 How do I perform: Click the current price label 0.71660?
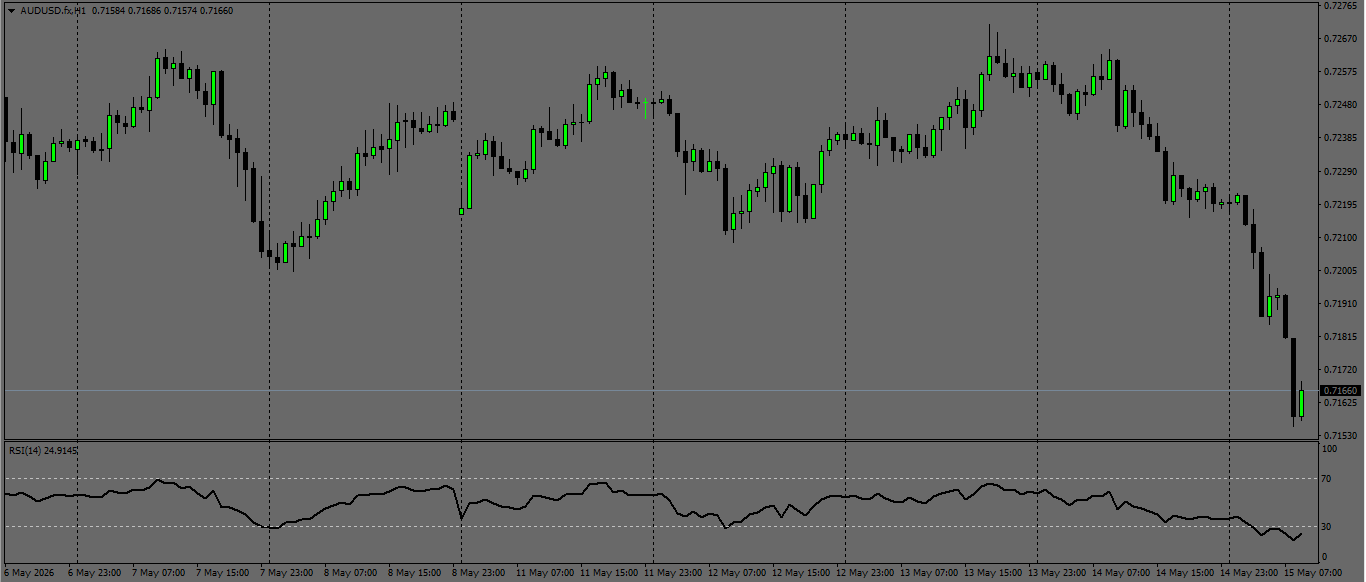pos(1340,390)
